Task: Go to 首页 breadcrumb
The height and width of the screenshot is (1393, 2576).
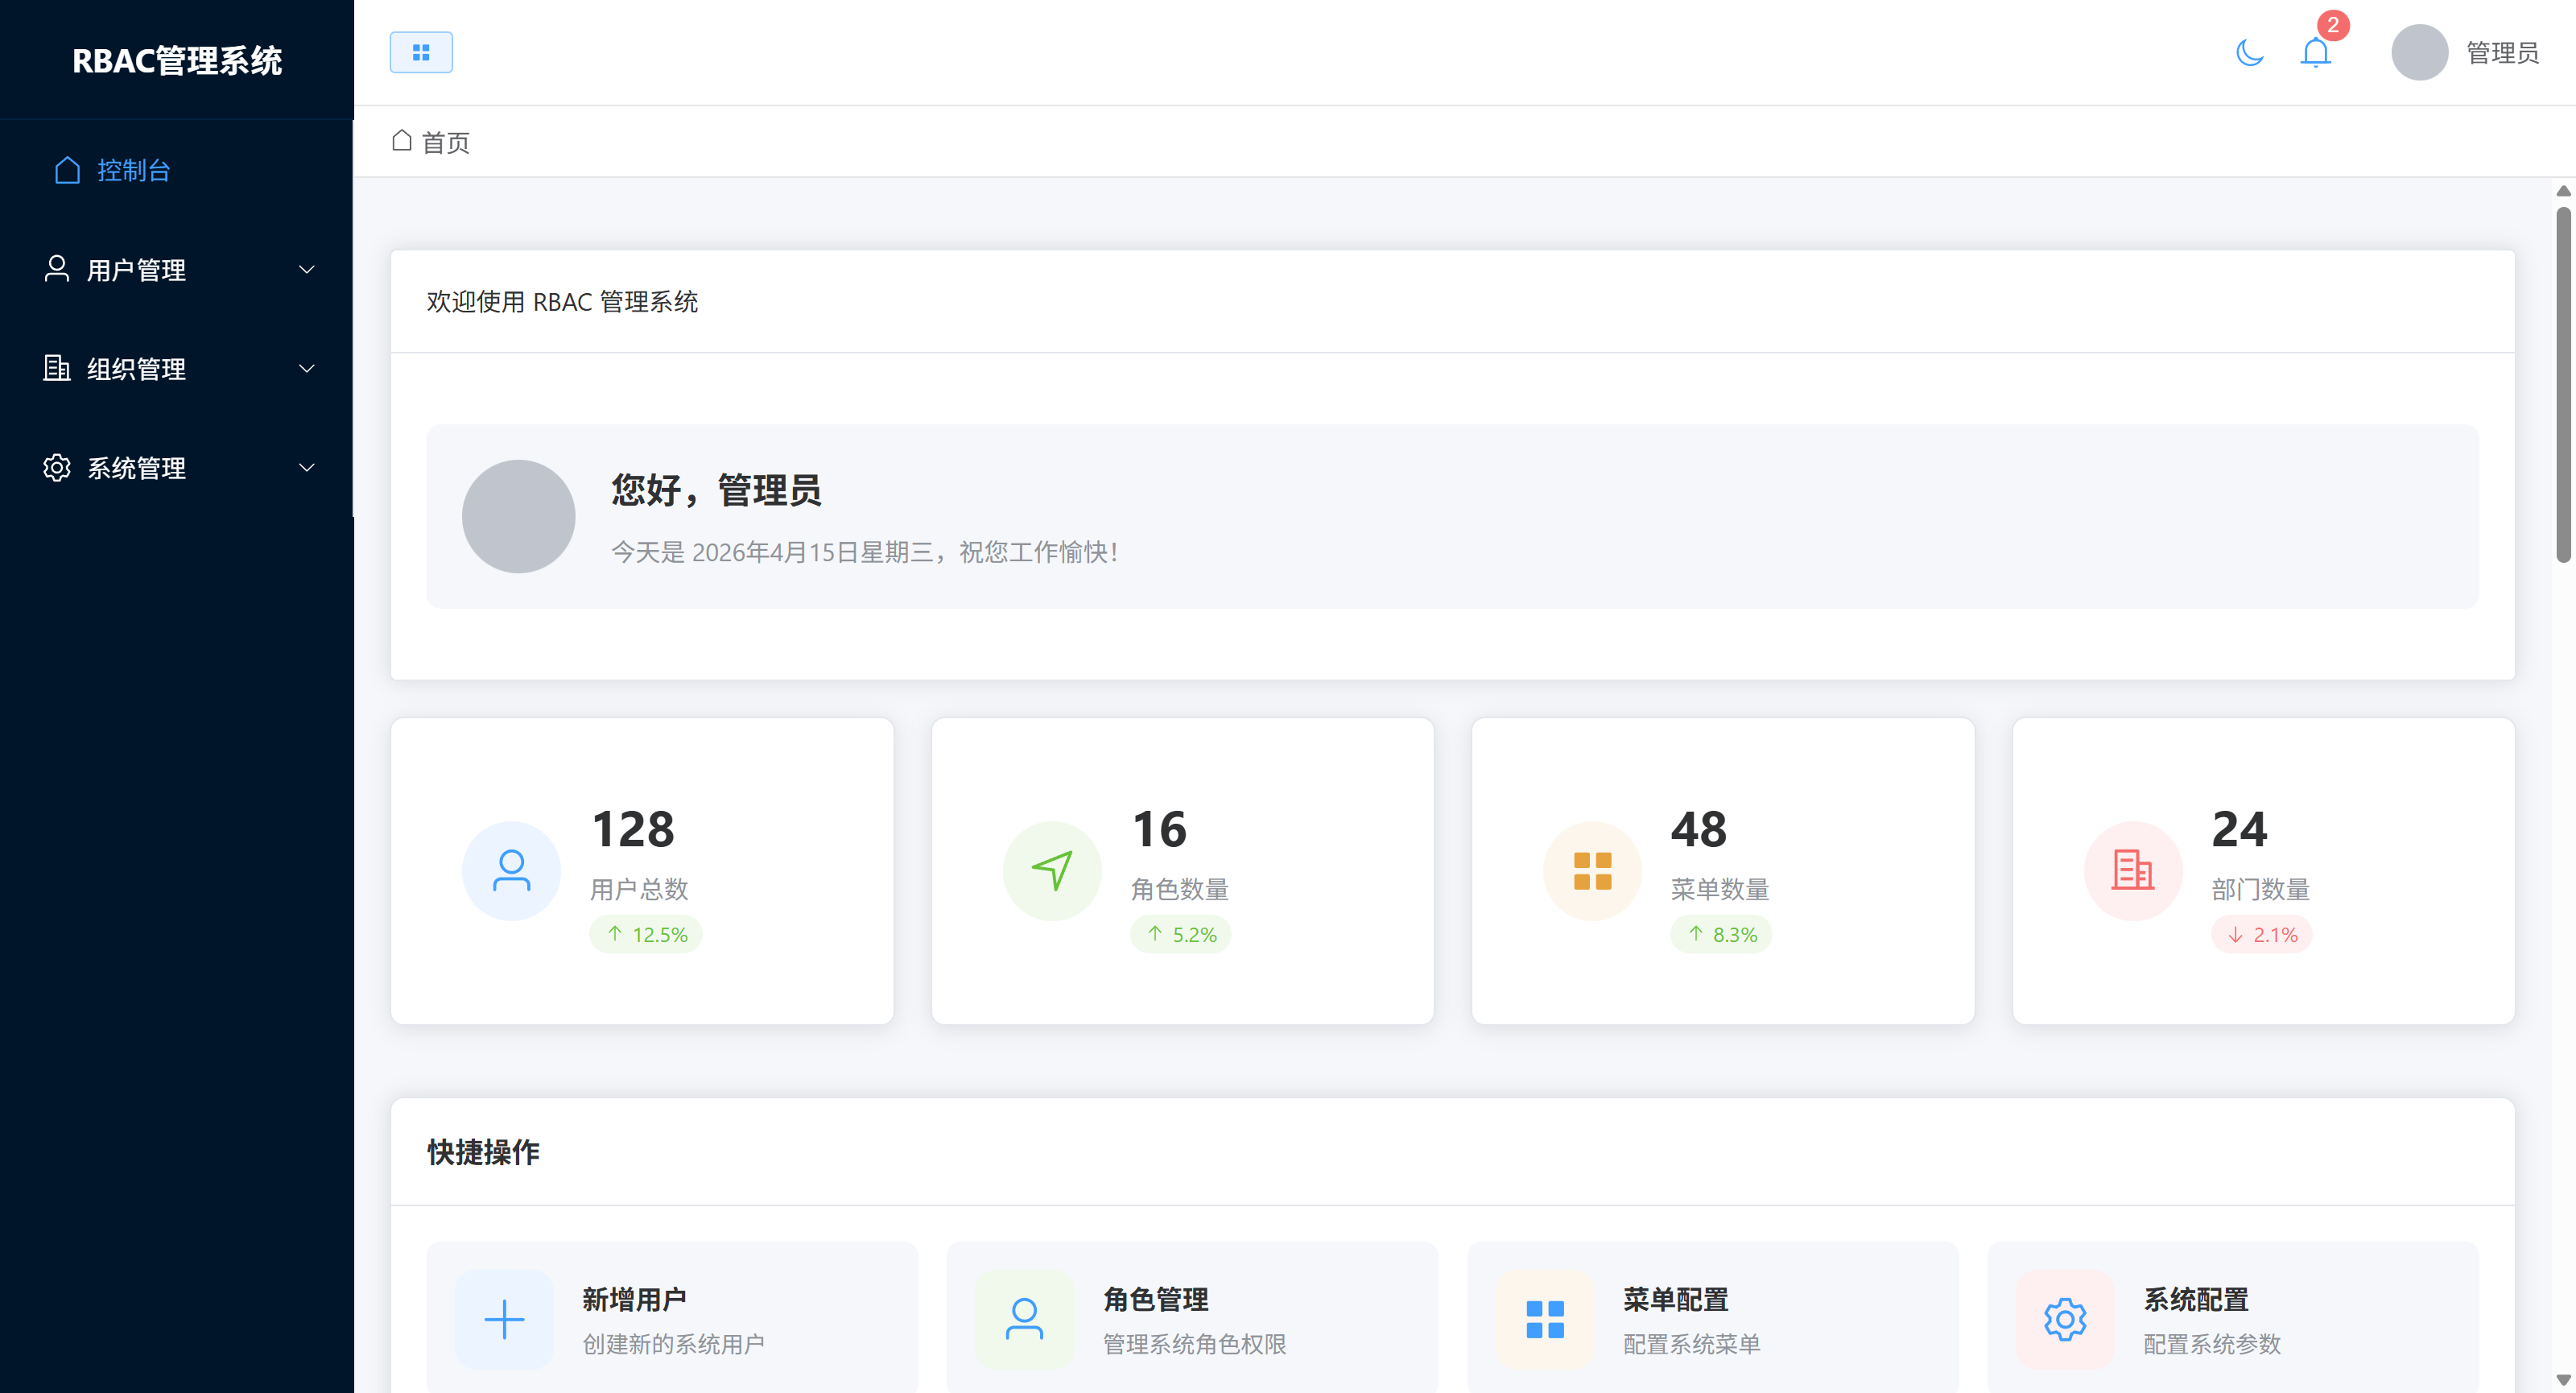Action: (444, 143)
